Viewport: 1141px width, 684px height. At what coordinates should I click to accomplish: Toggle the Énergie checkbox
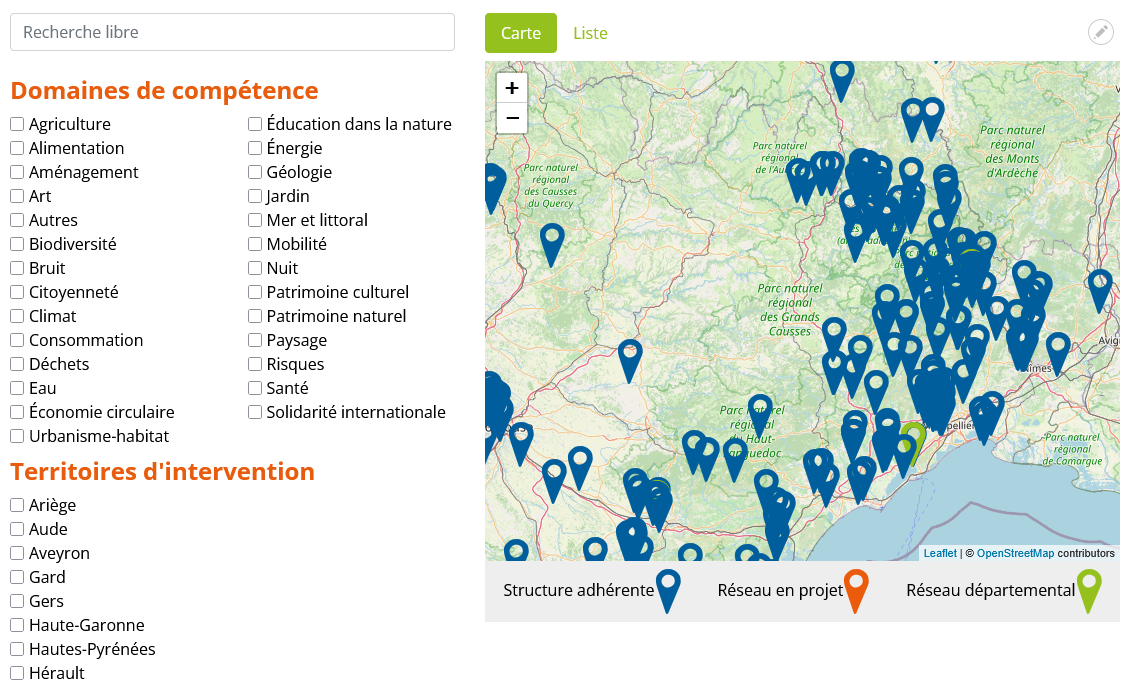coord(255,148)
